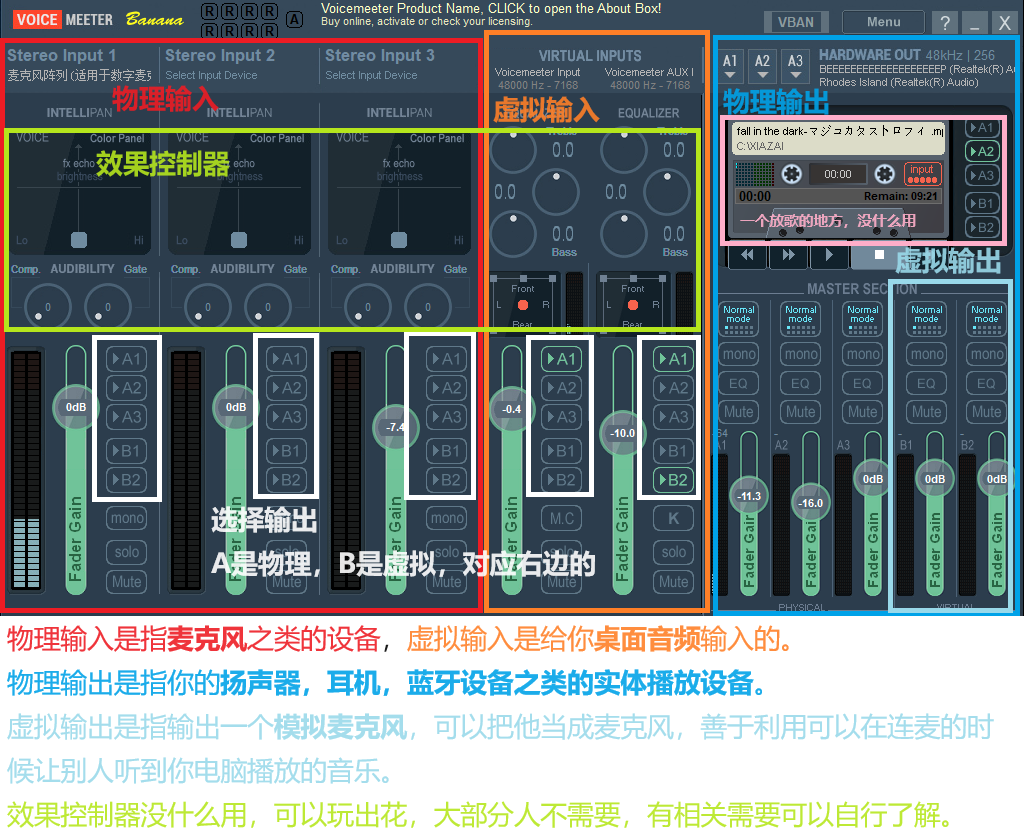Click the cassette file name display
Image resolution: width=1024 pixels, height=835 pixels.
click(x=840, y=138)
